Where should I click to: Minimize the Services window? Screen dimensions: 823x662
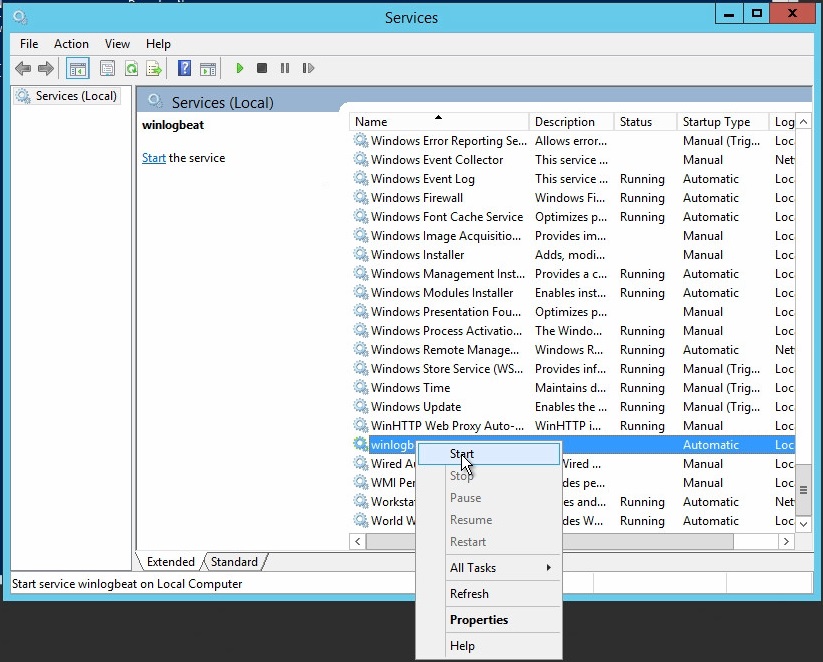(x=729, y=14)
